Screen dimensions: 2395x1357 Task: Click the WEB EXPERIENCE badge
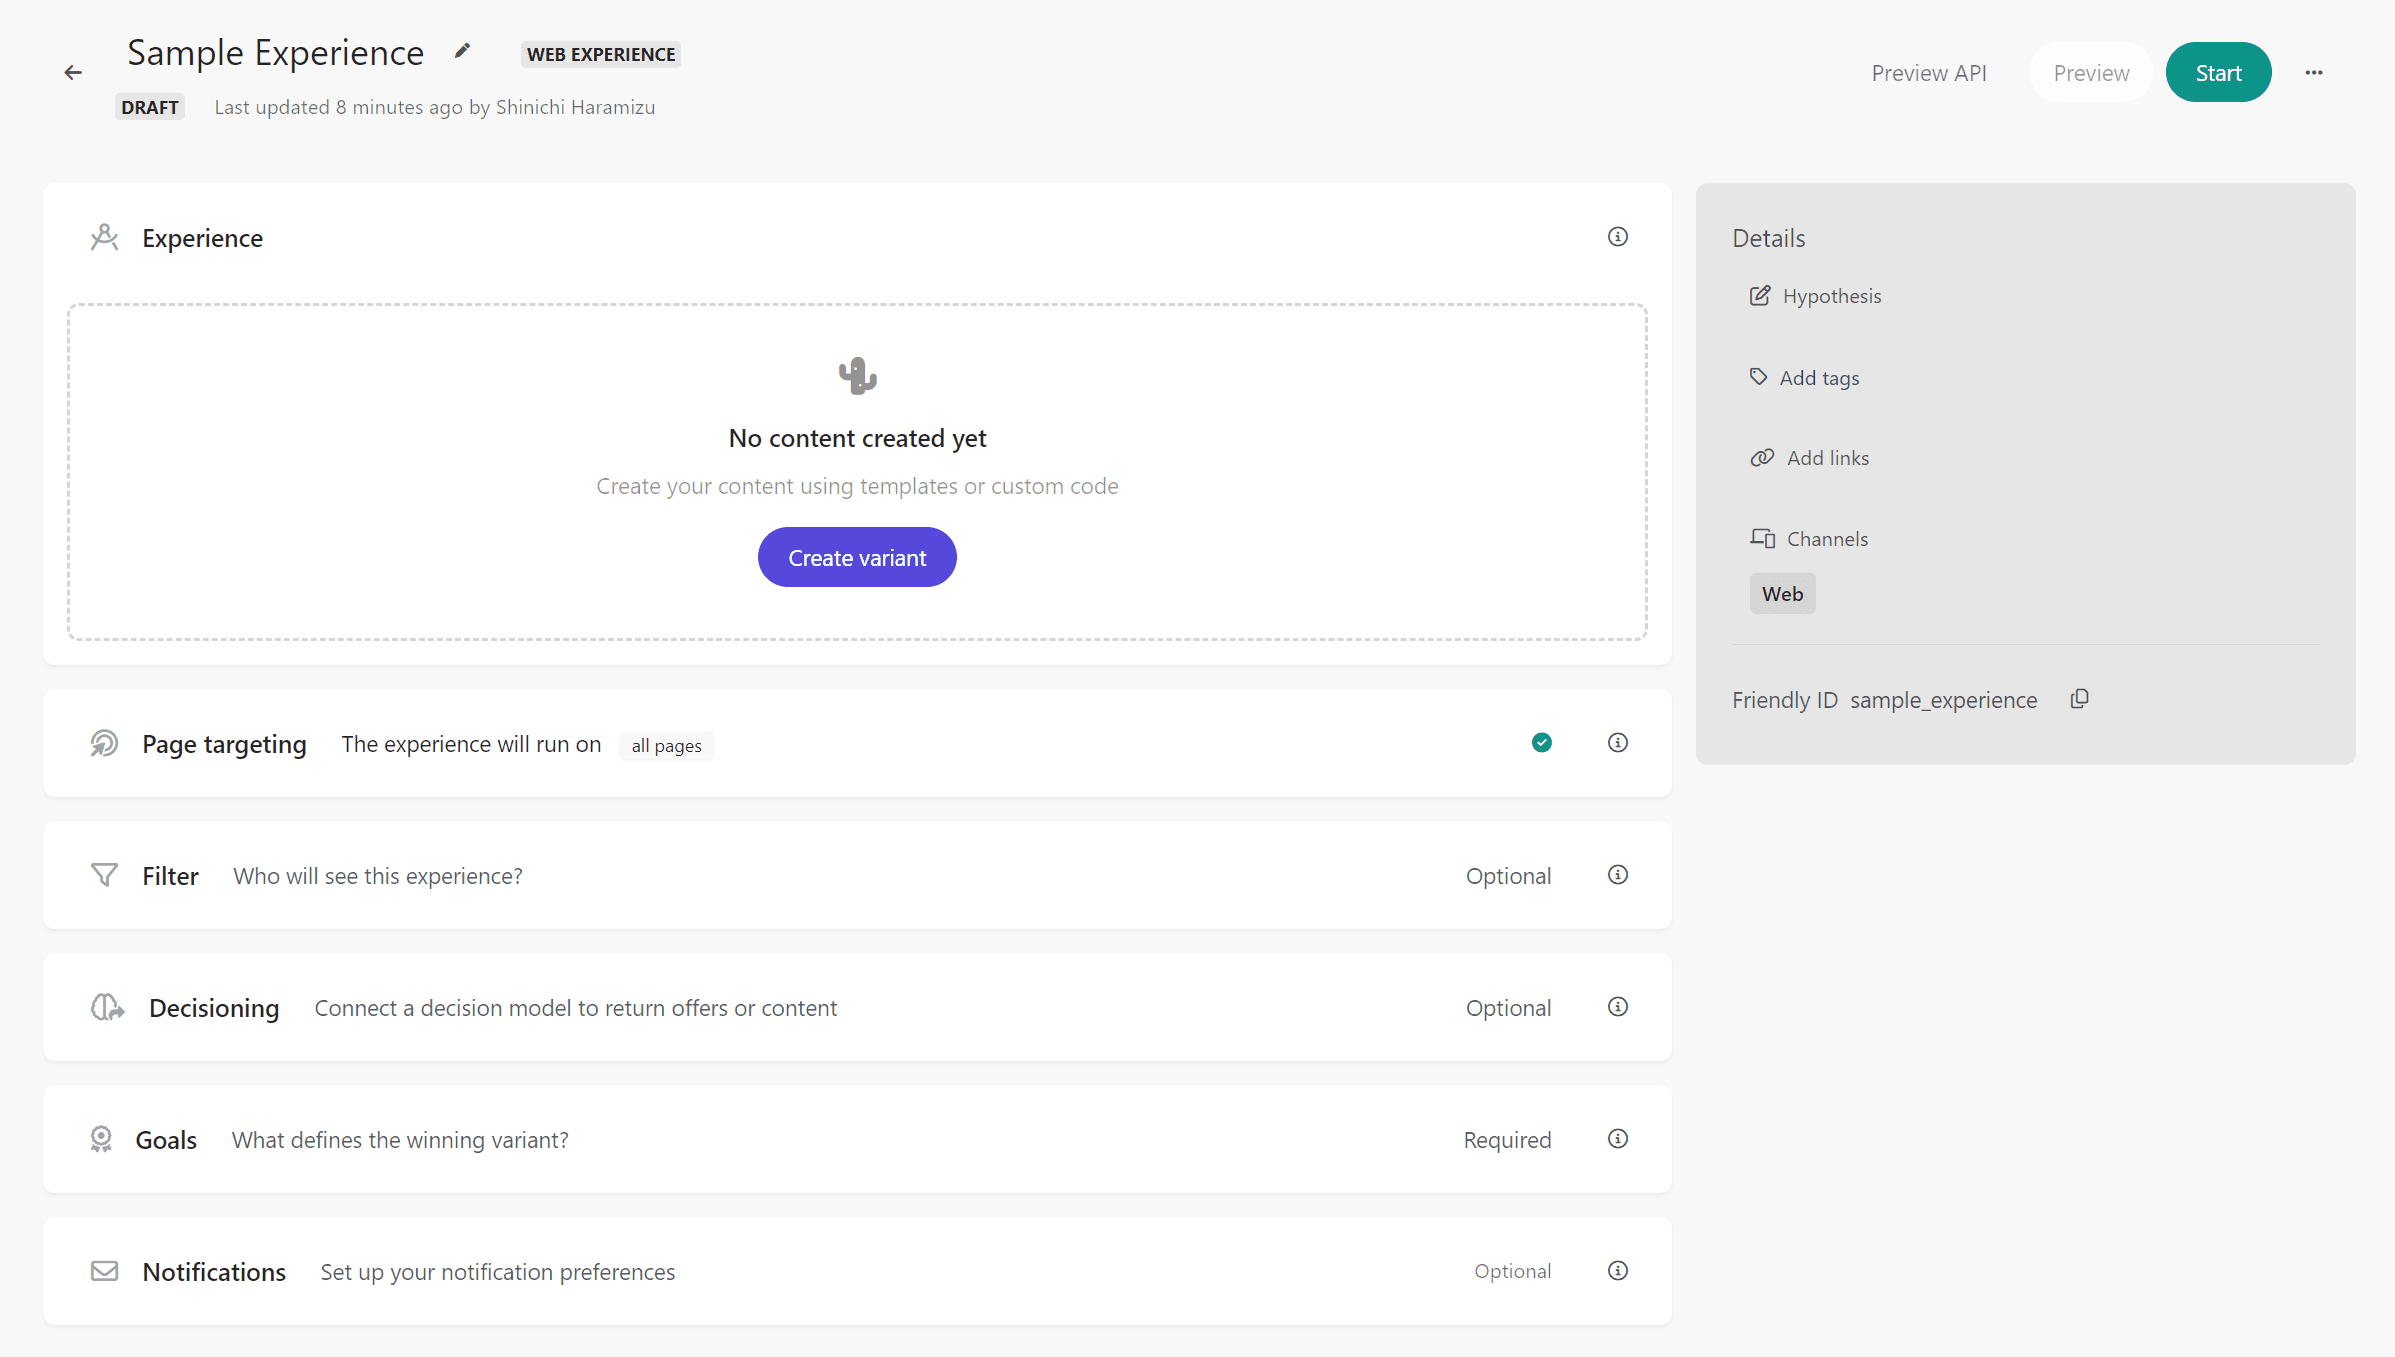(x=601, y=54)
